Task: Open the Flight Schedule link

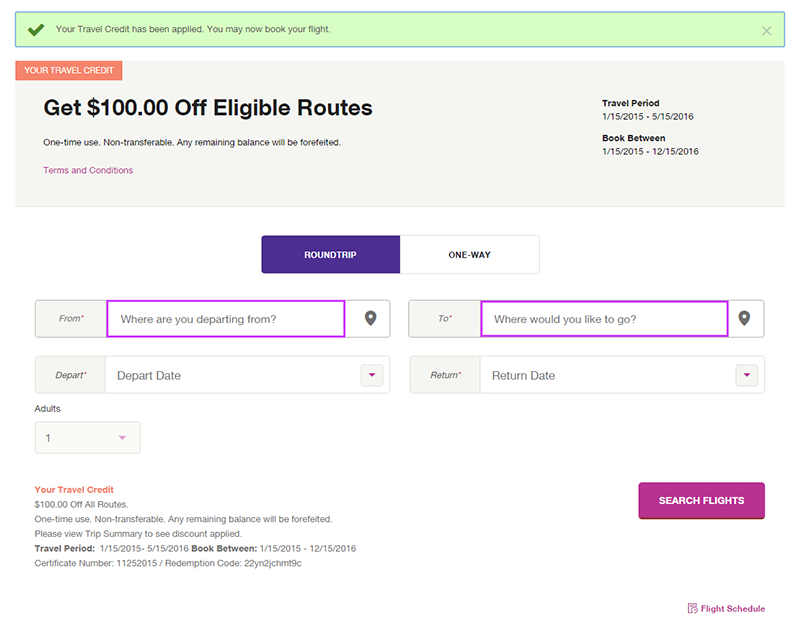Action: coord(733,609)
